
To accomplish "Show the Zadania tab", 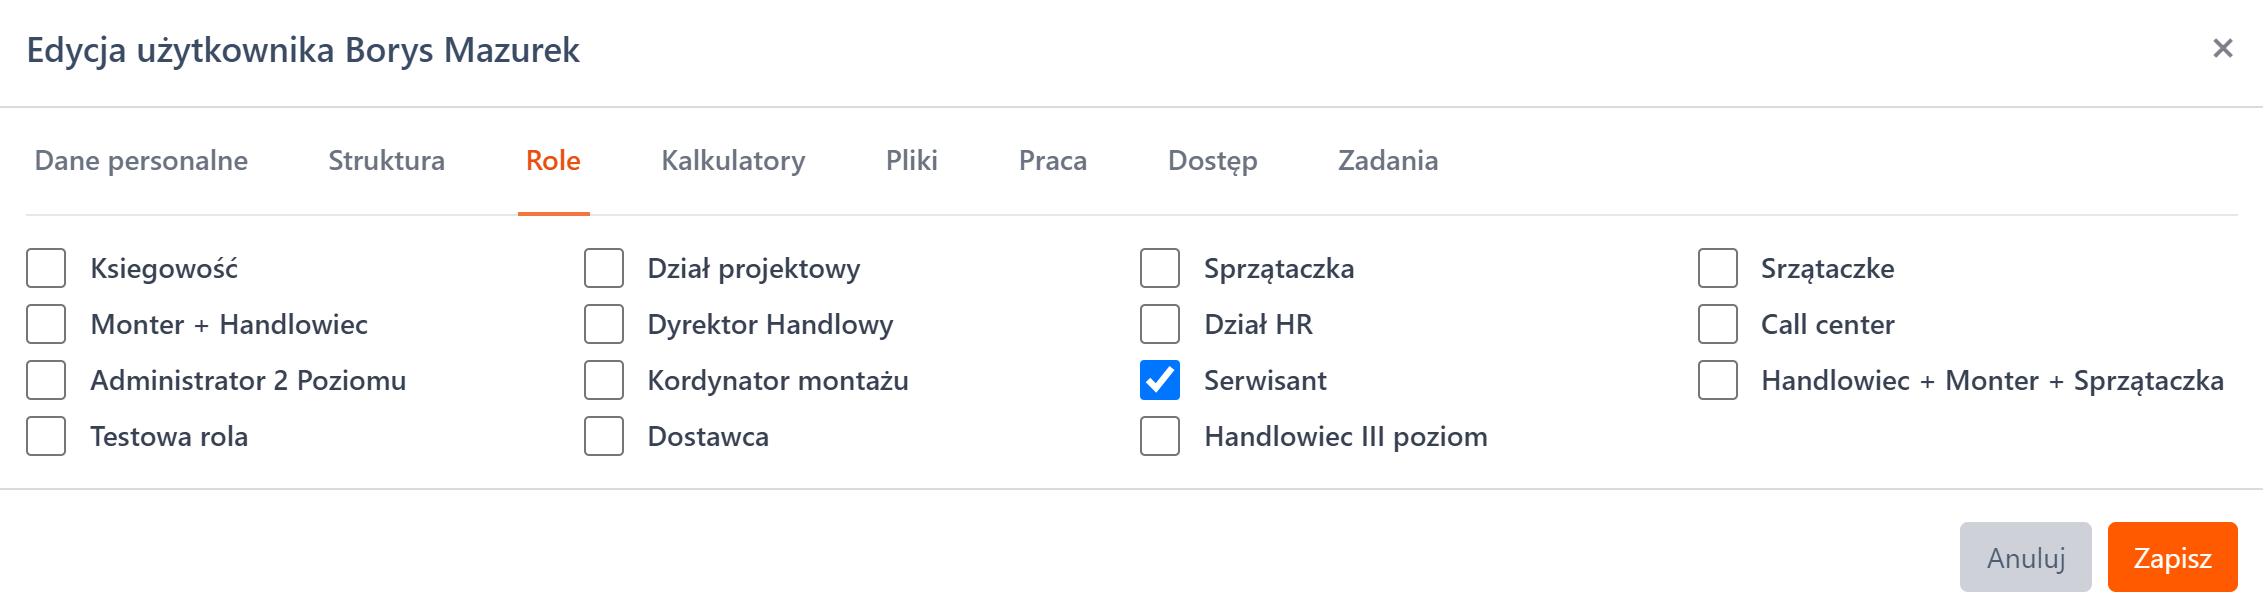I will [1388, 161].
